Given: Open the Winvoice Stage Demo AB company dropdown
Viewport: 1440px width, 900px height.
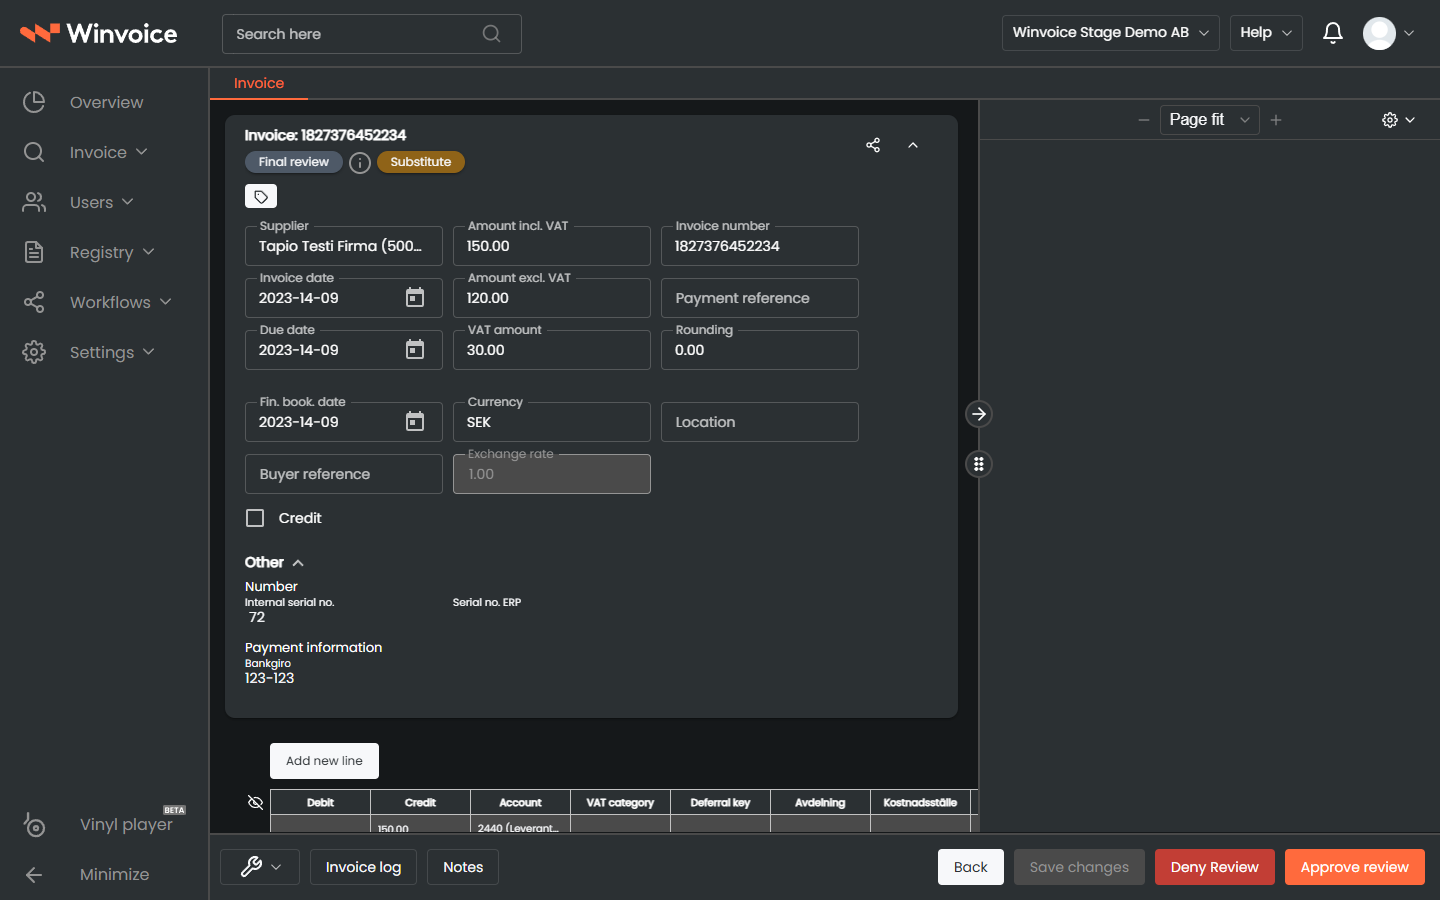Looking at the screenshot, I should [x=1111, y=33].
